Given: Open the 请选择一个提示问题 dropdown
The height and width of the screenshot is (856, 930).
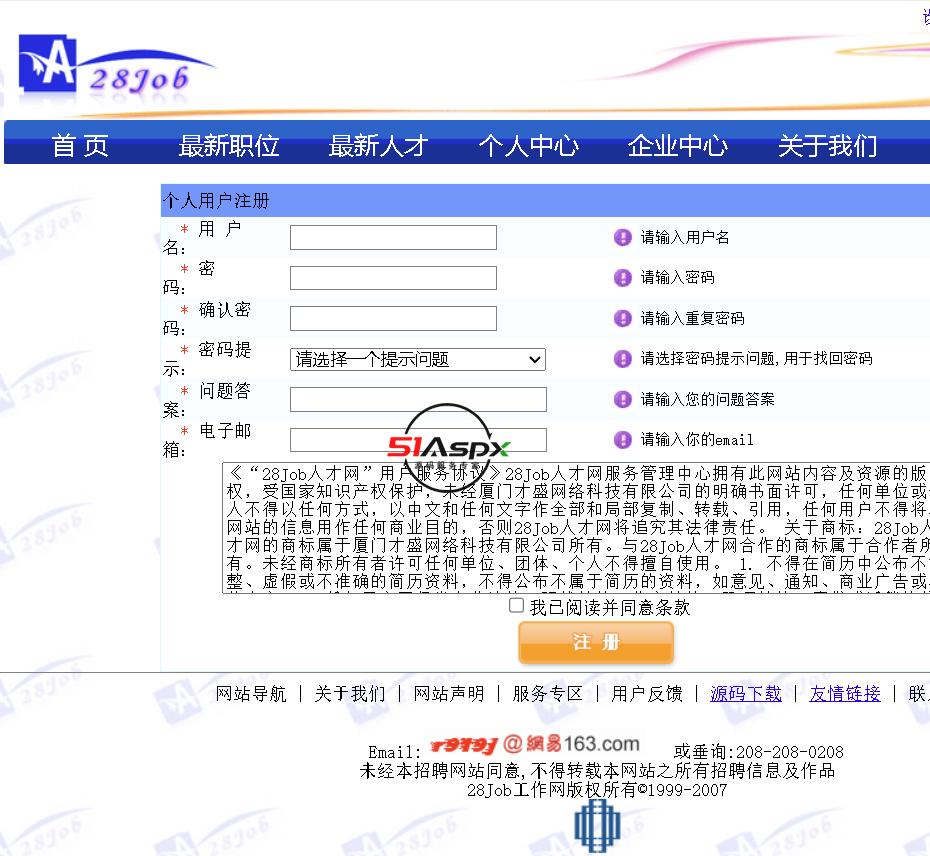Looking at the screenshot, I should coord(418,359).
